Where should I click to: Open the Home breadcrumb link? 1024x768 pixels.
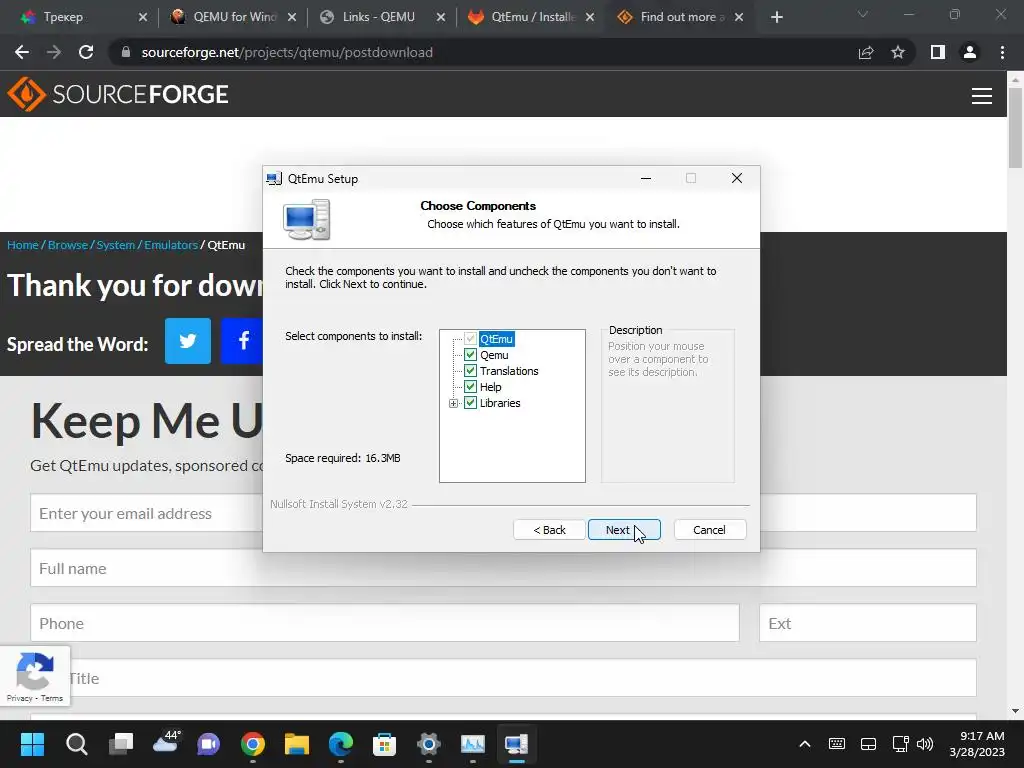(23, 245)
